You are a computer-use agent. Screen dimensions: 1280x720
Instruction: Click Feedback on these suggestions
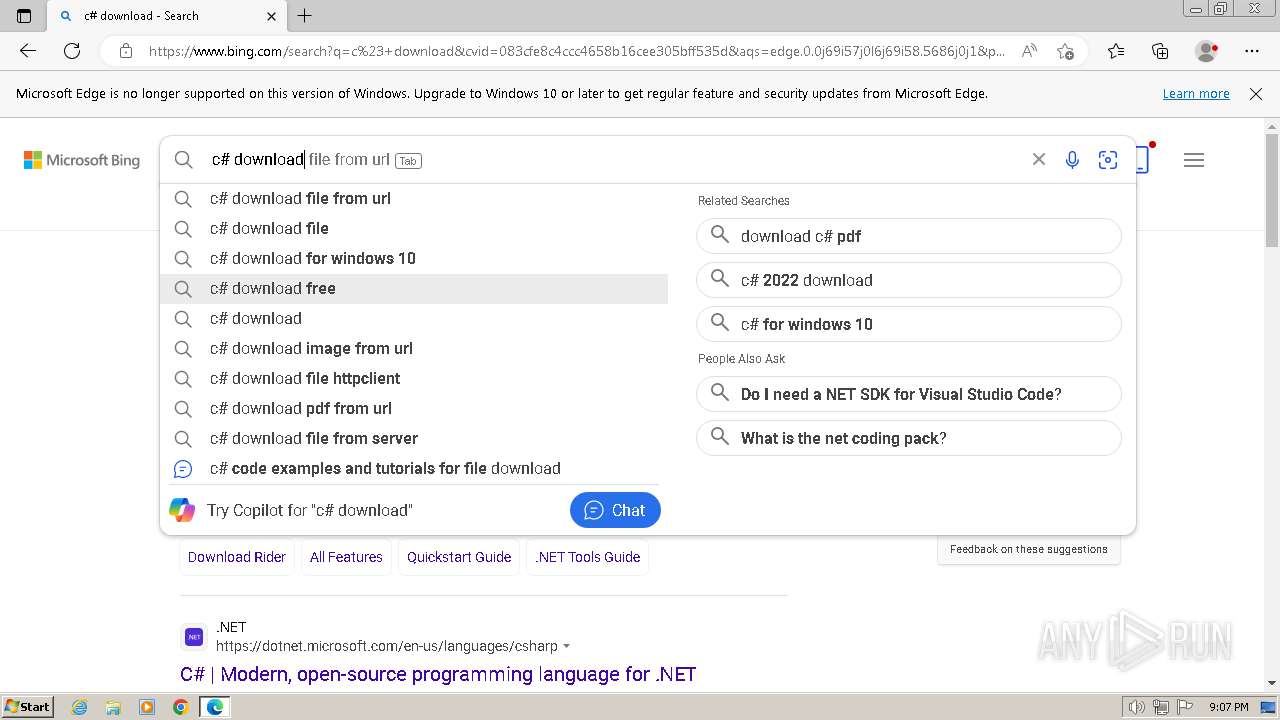point(1029,549)
